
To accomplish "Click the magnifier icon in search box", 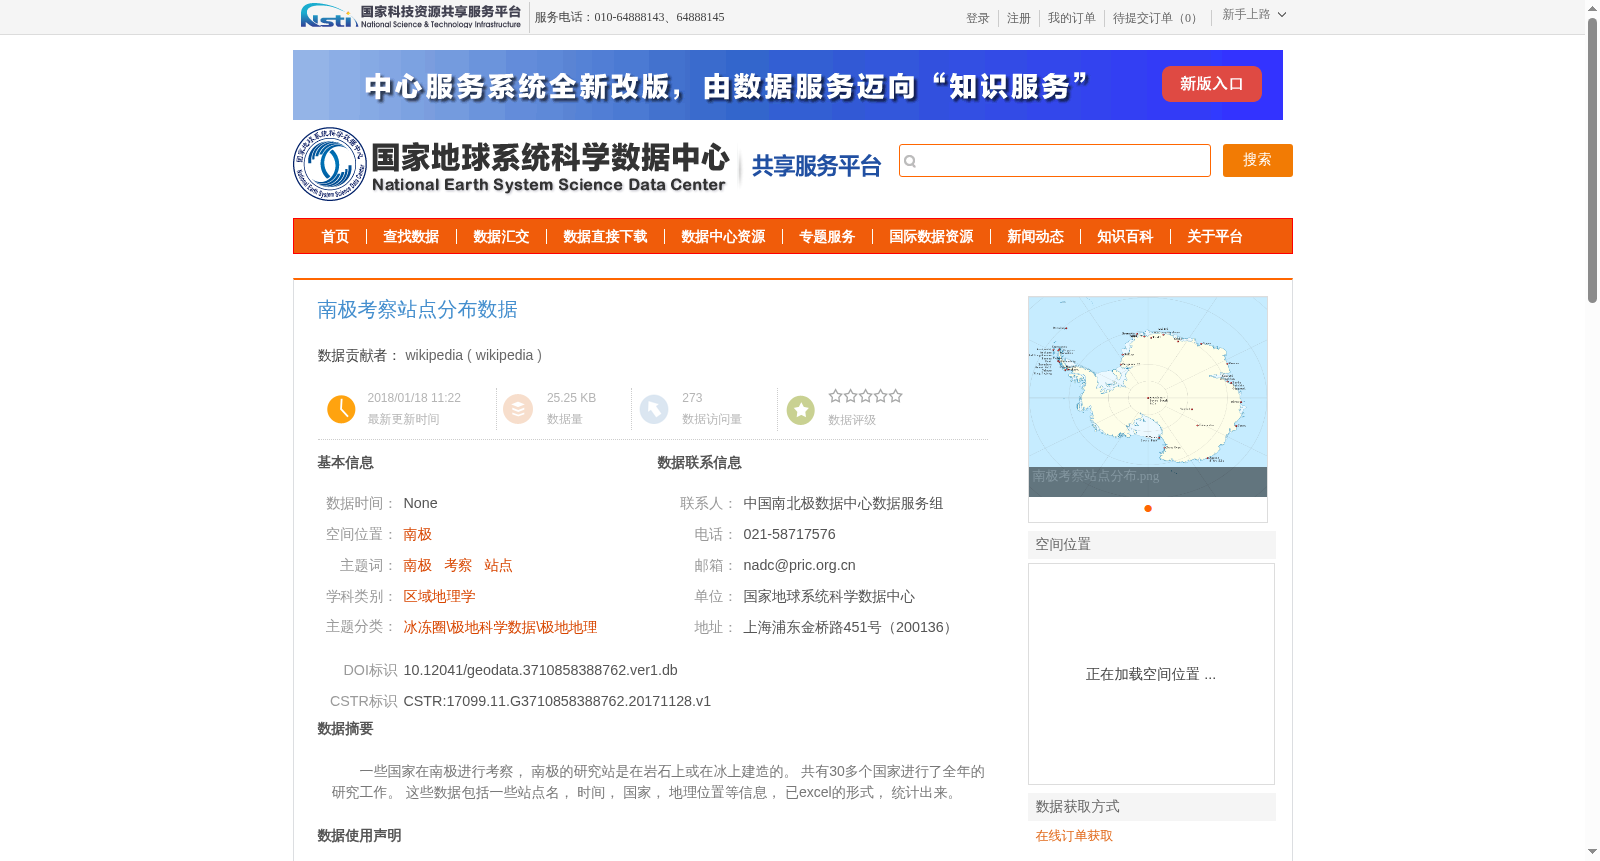I will coord(910,161).
